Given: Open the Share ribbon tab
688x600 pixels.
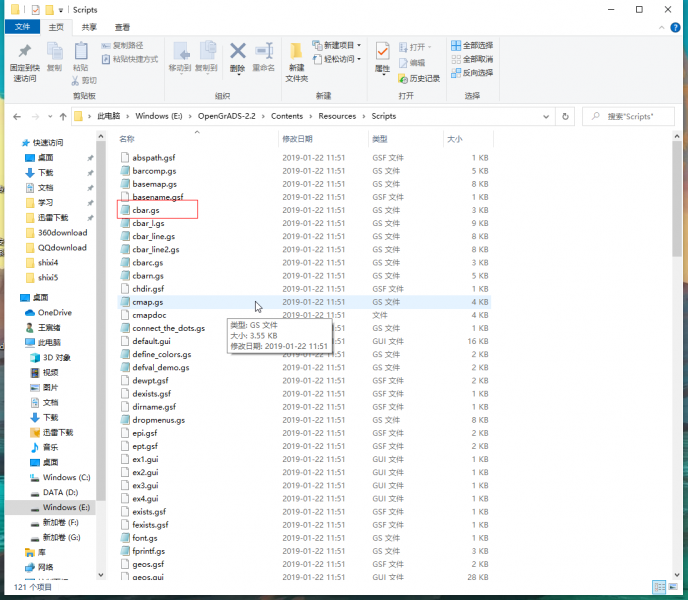Looking at the screenshot, I should tap(90, 27).
